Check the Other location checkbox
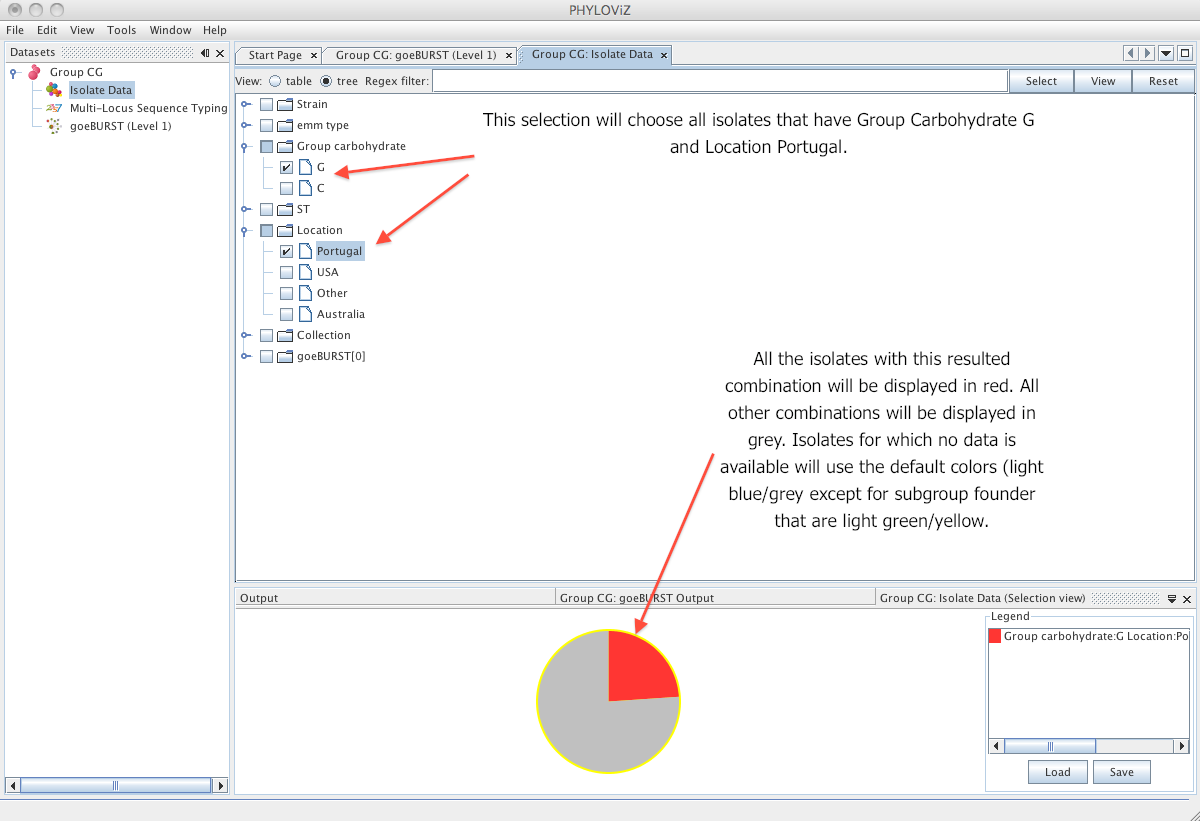This screenshot has width=1200, height=821. point(287,293)
